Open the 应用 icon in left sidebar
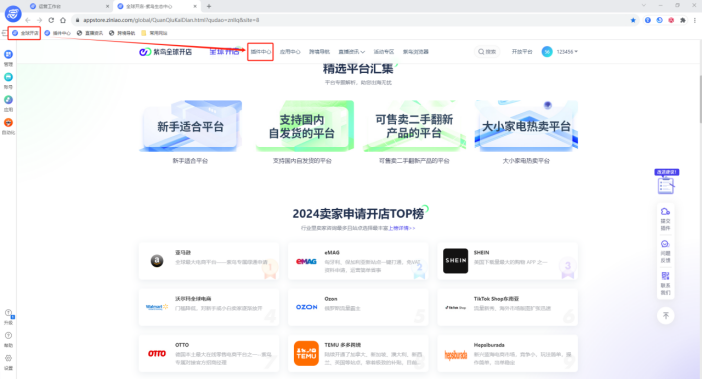 8,100
